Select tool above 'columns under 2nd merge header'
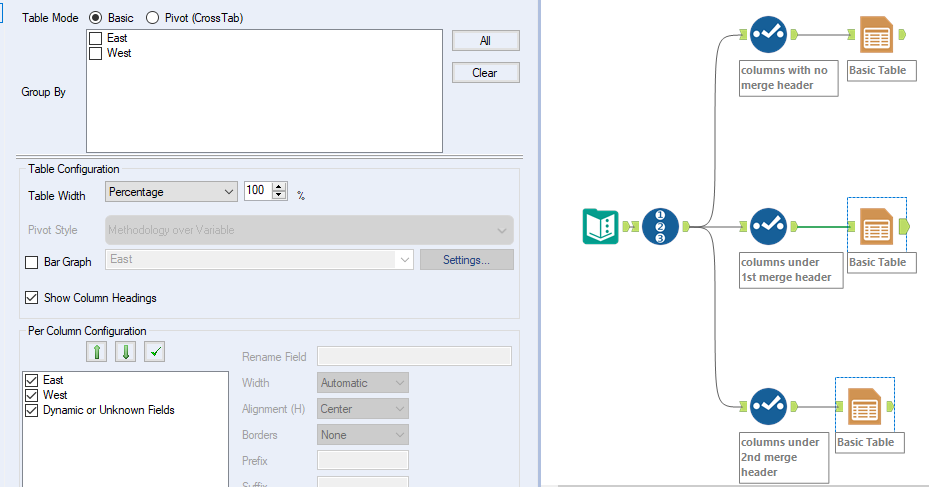Screen dimensions: 929x487 (768, 406)
